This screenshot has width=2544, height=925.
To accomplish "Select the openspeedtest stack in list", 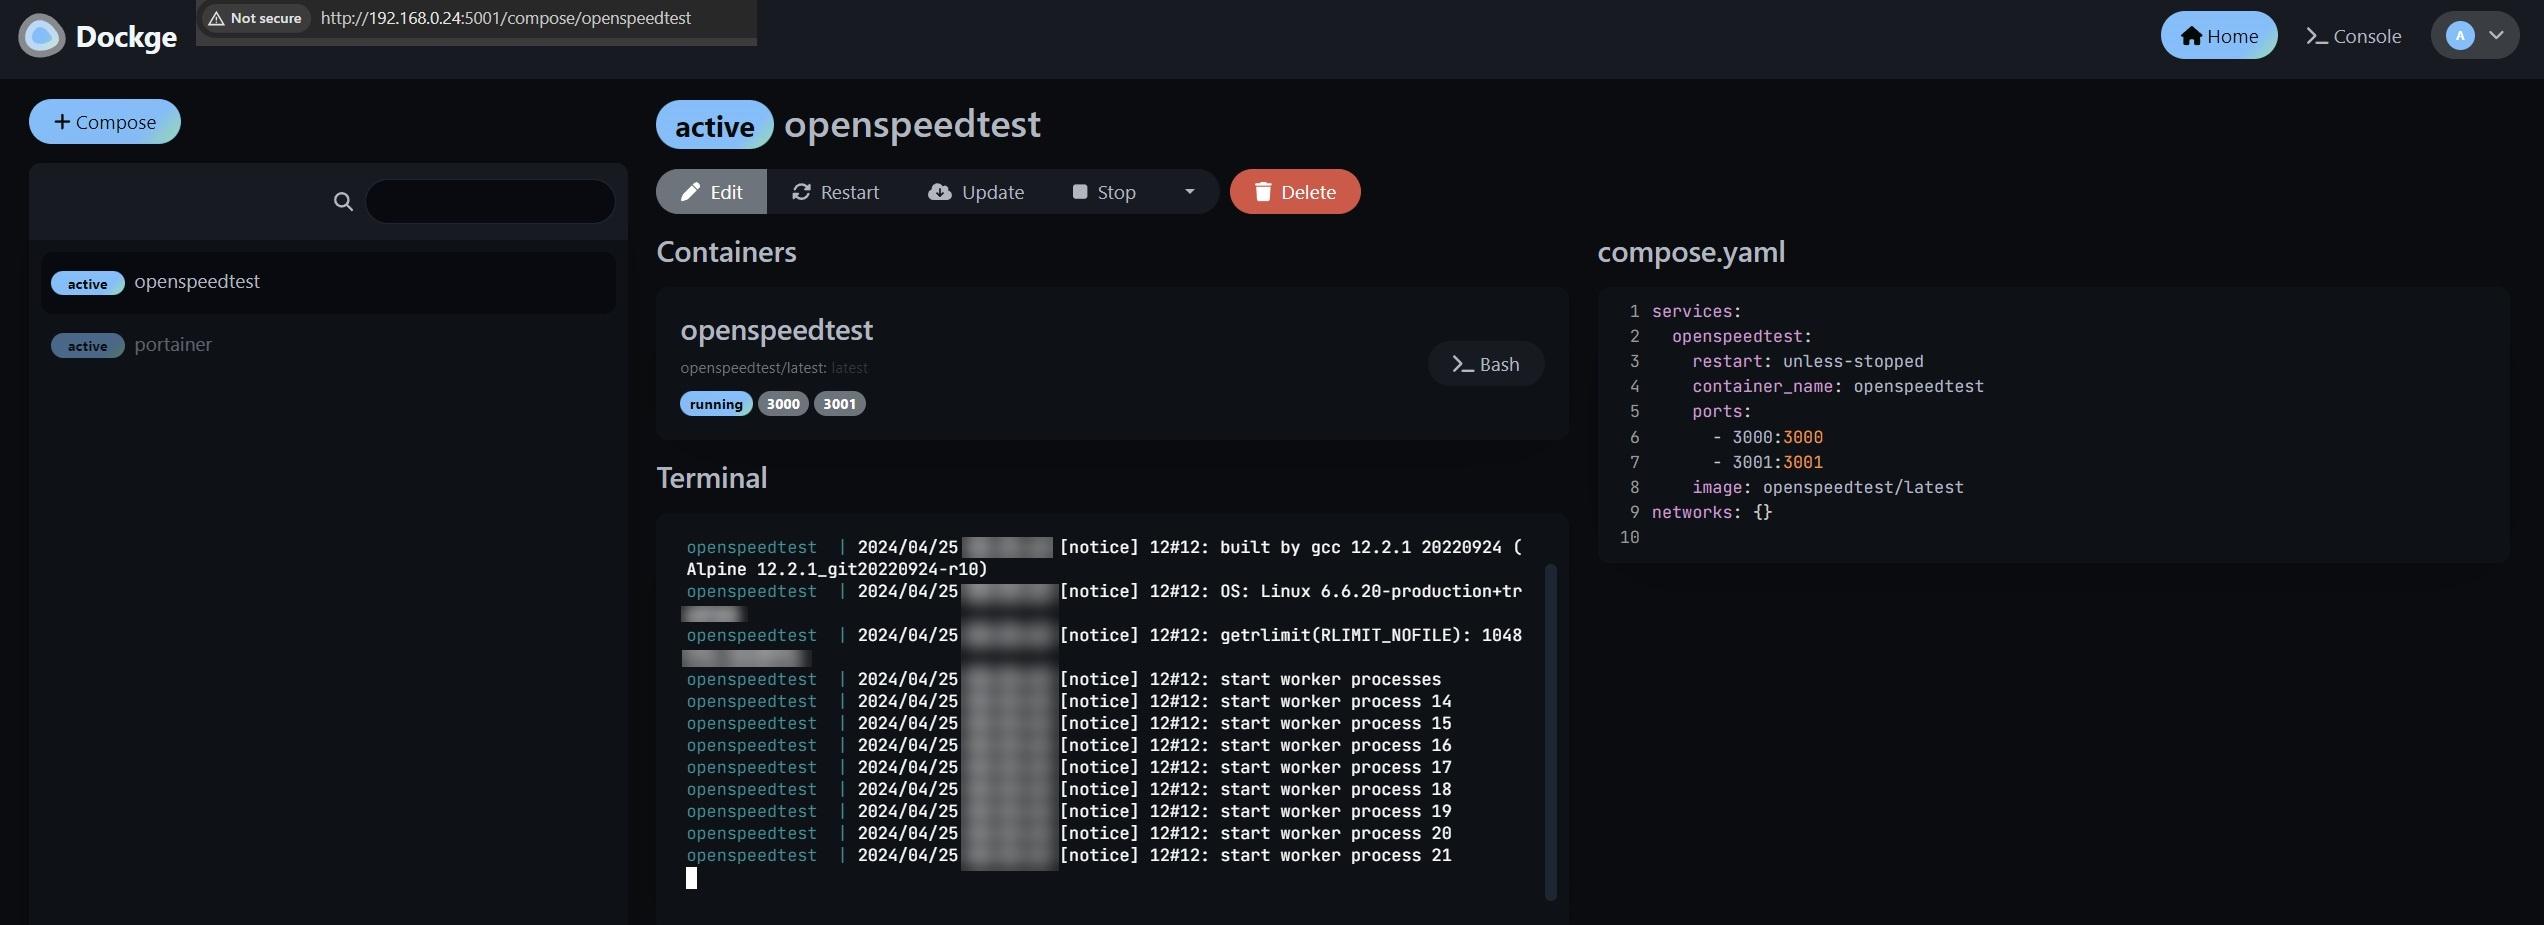I will tap(328, 283).
